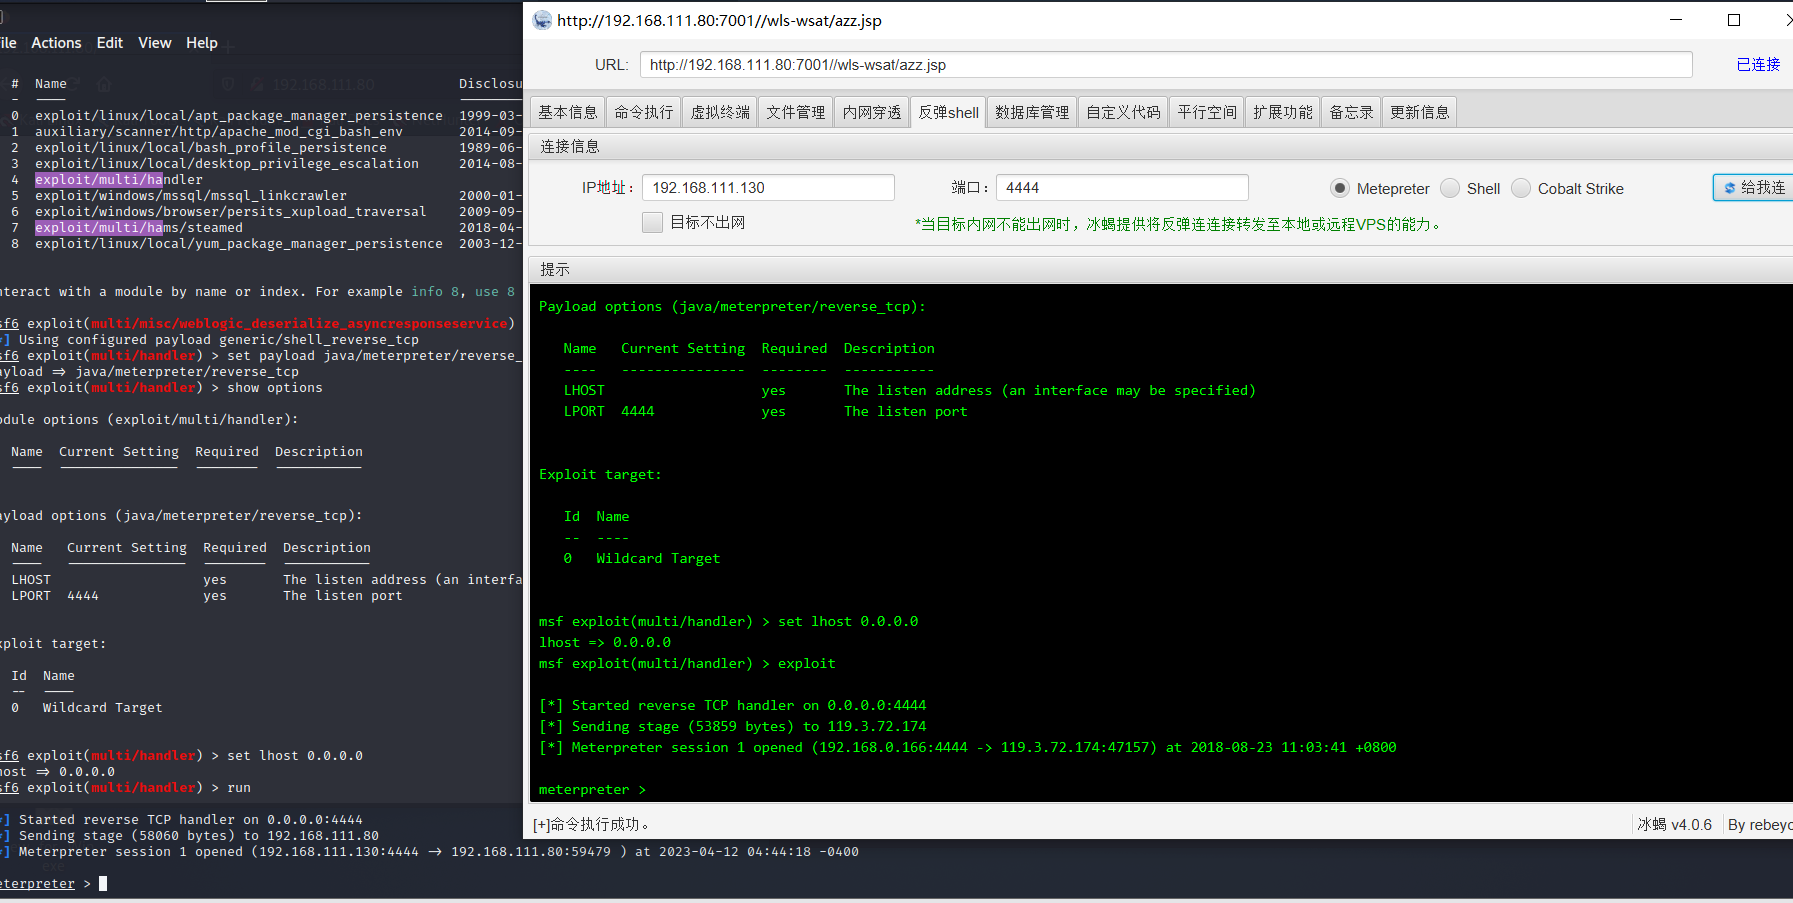Open the Help menu in terminal window

pos(202,43)
